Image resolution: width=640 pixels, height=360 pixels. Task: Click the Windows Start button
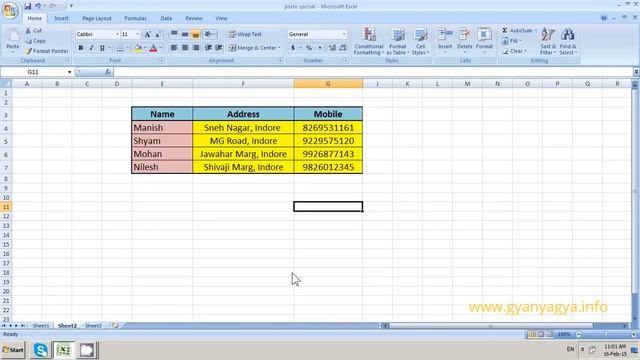pyautogui.click(x=13, y=350)
